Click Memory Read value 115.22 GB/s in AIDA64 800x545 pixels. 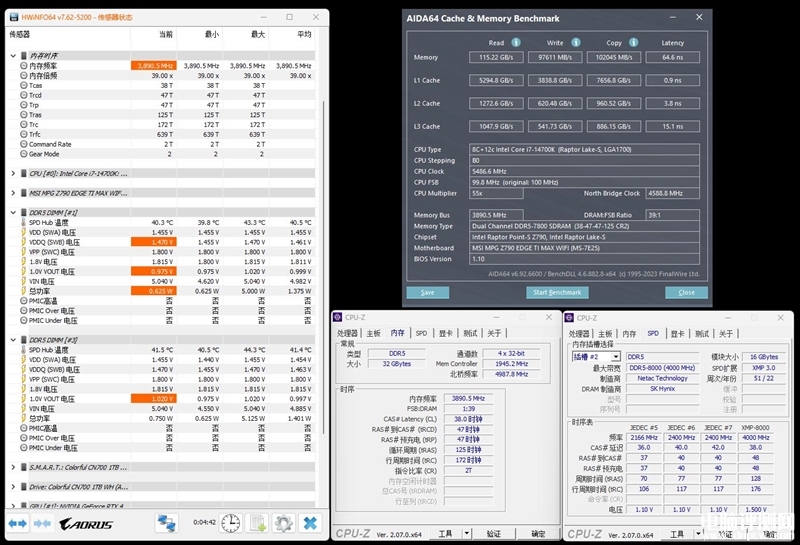pyautogui.click(x=496, y=57)
